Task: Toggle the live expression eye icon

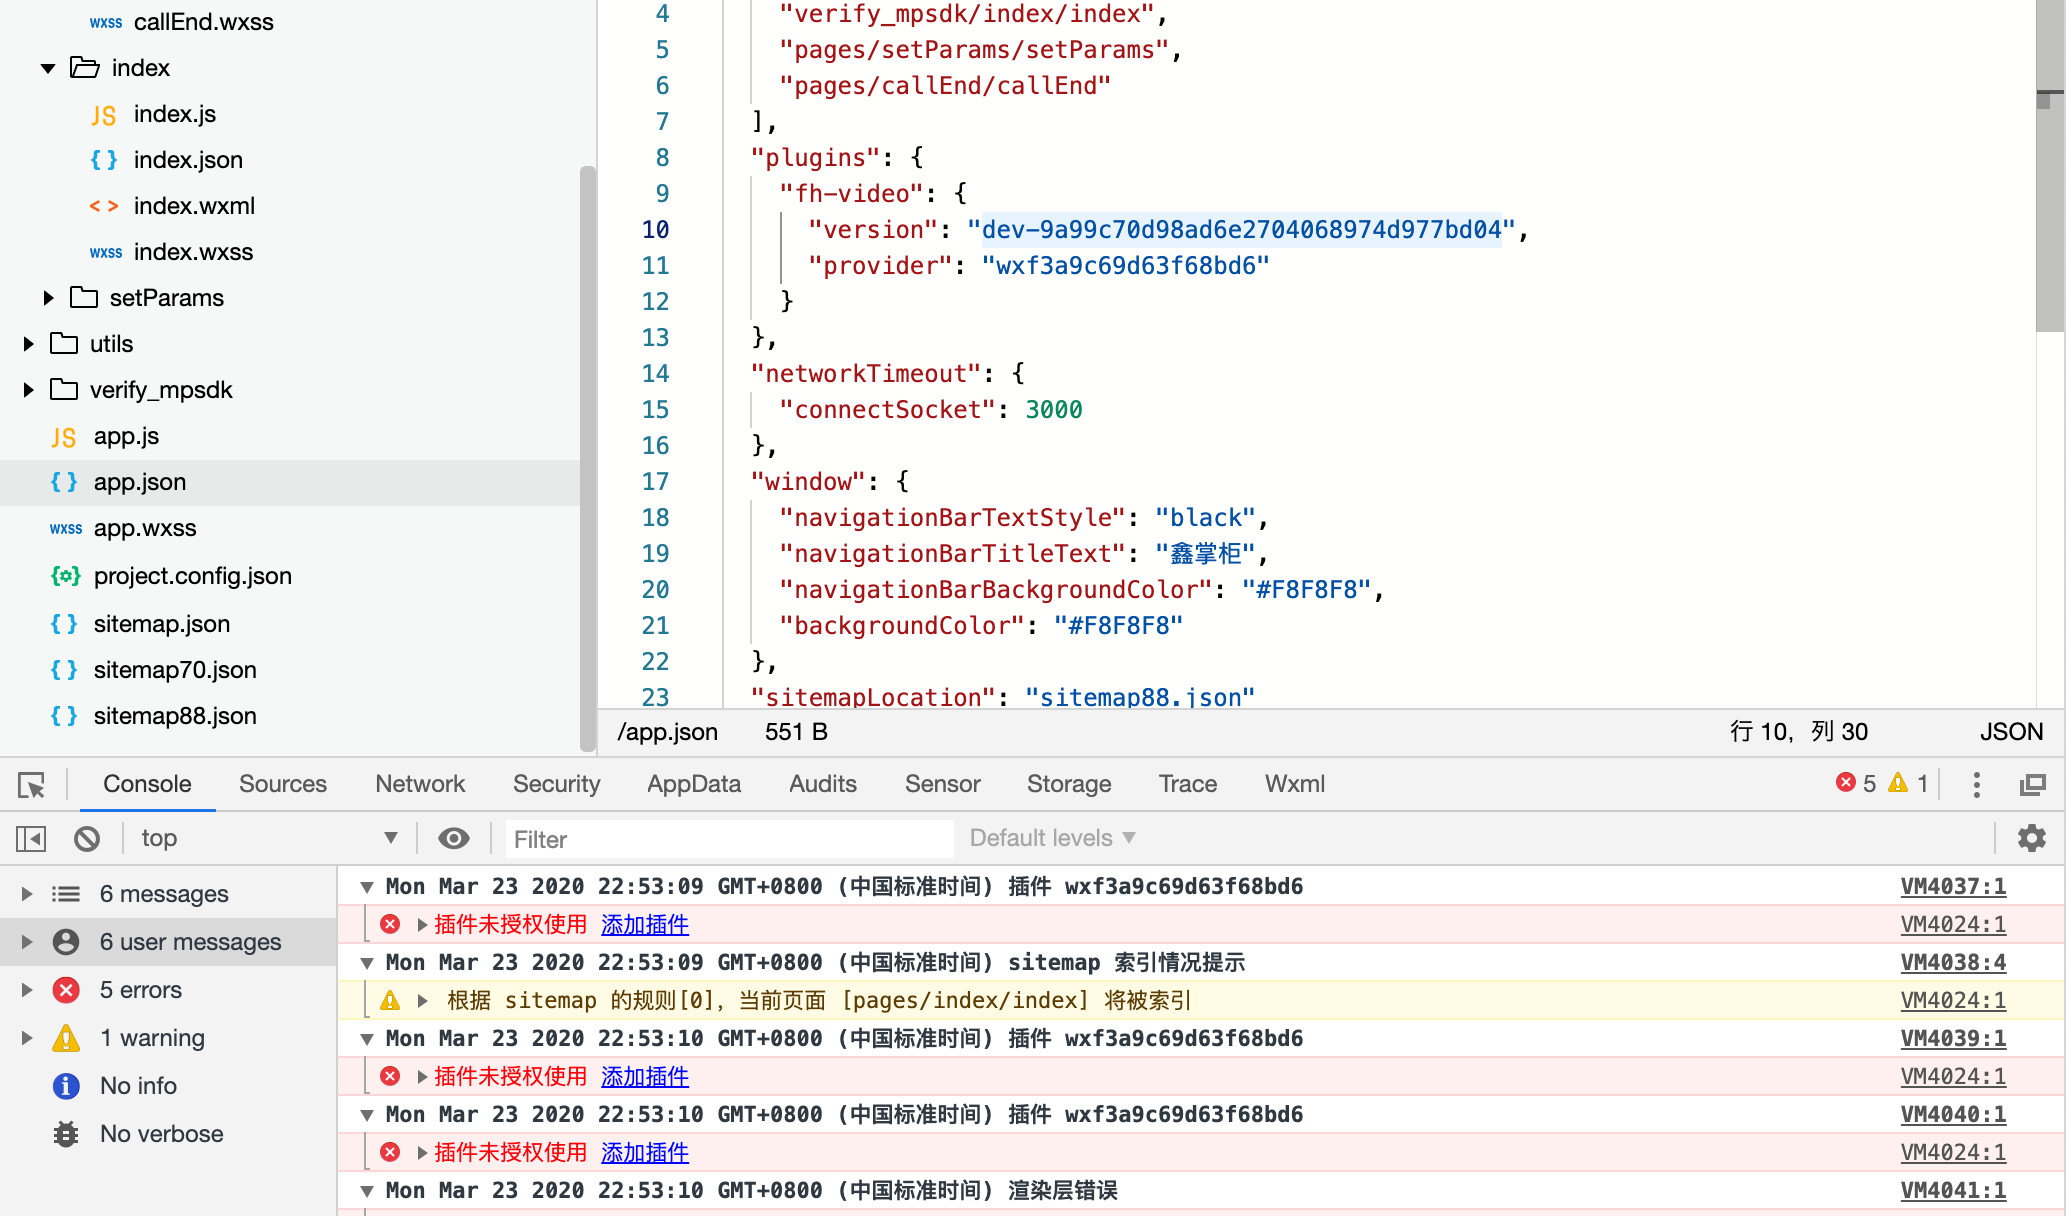Action: (454, 838)
